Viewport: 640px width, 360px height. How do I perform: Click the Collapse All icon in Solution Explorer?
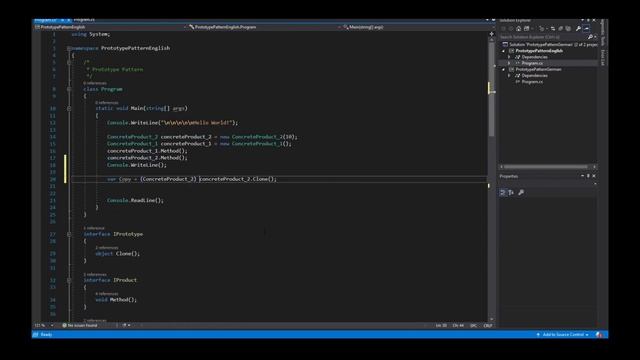tap(560, 29)
